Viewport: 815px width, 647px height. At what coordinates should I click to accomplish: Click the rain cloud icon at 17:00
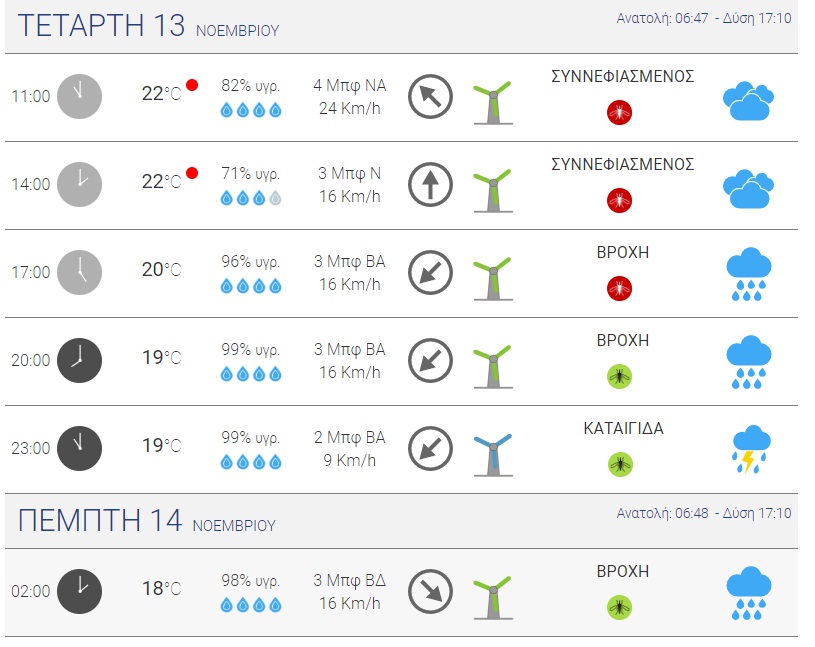[748, 273]
